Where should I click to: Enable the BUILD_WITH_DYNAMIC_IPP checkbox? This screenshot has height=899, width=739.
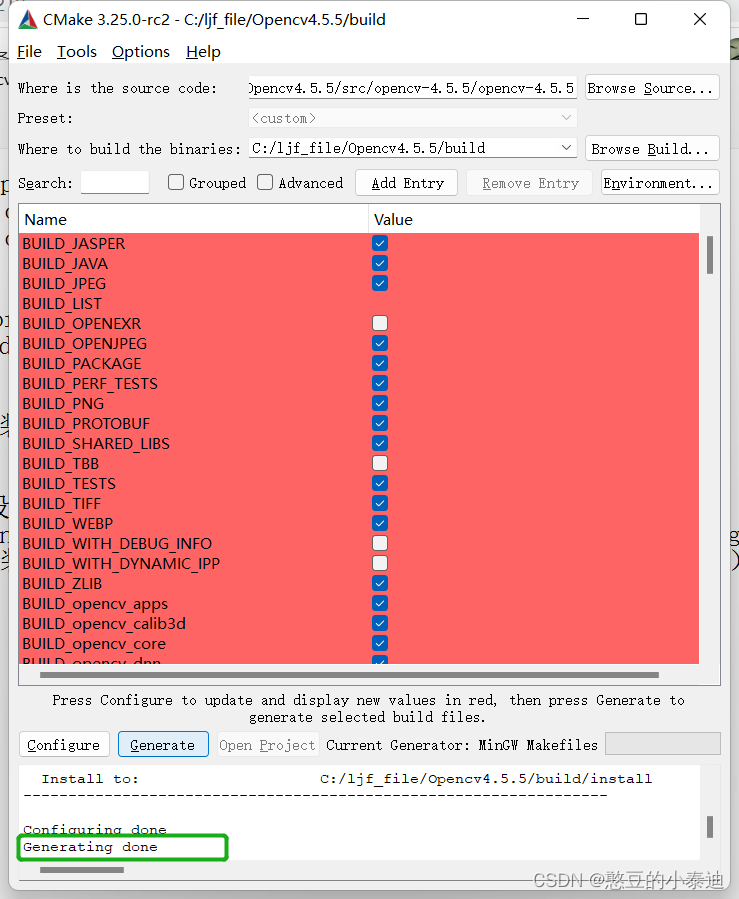(x=380, y=563)
